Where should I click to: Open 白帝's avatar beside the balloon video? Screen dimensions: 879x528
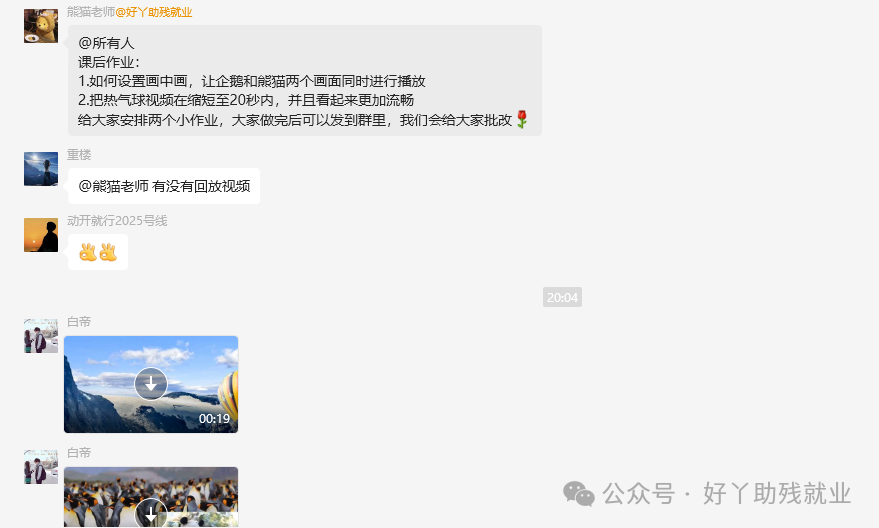tap(41, 336)
